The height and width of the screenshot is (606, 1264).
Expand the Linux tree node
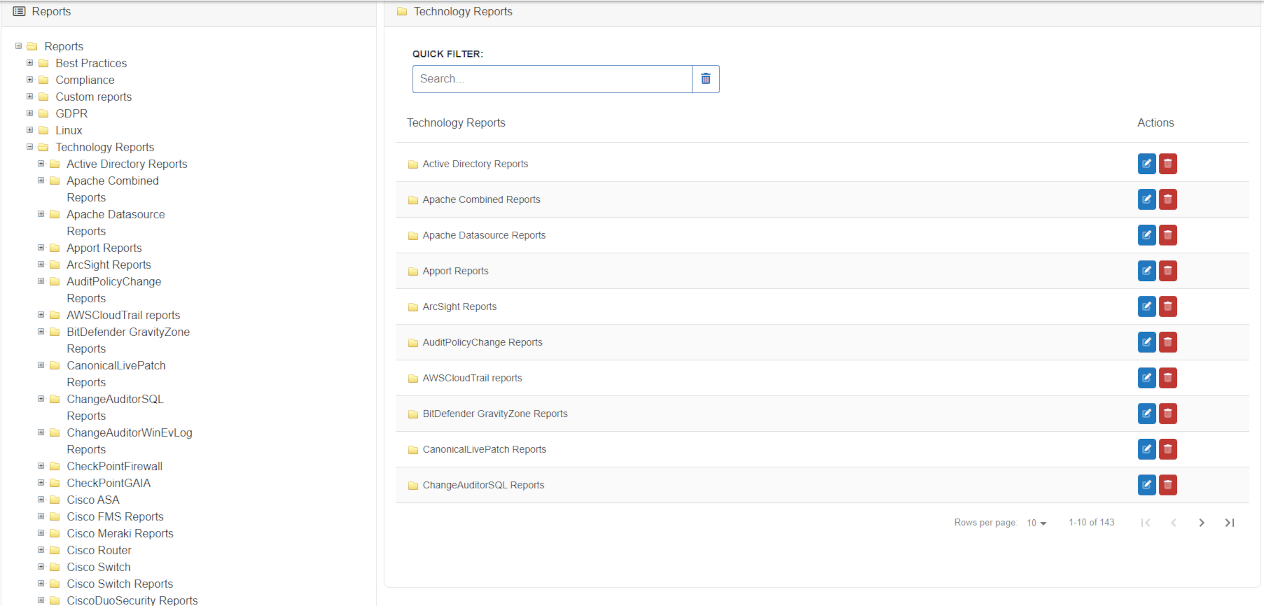click(30, 130)
